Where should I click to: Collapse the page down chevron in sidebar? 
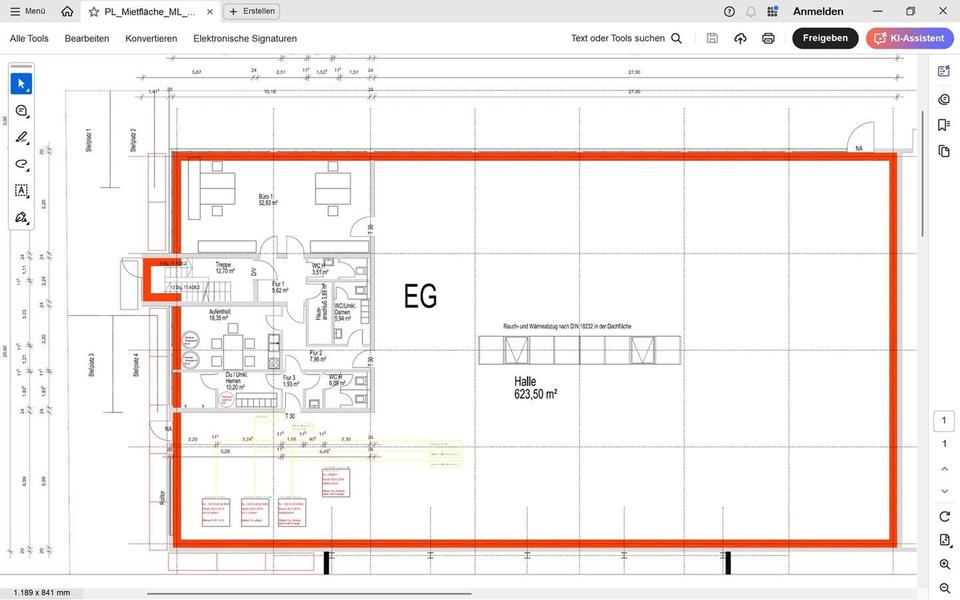pyautogui.click(x=943, y=490)
